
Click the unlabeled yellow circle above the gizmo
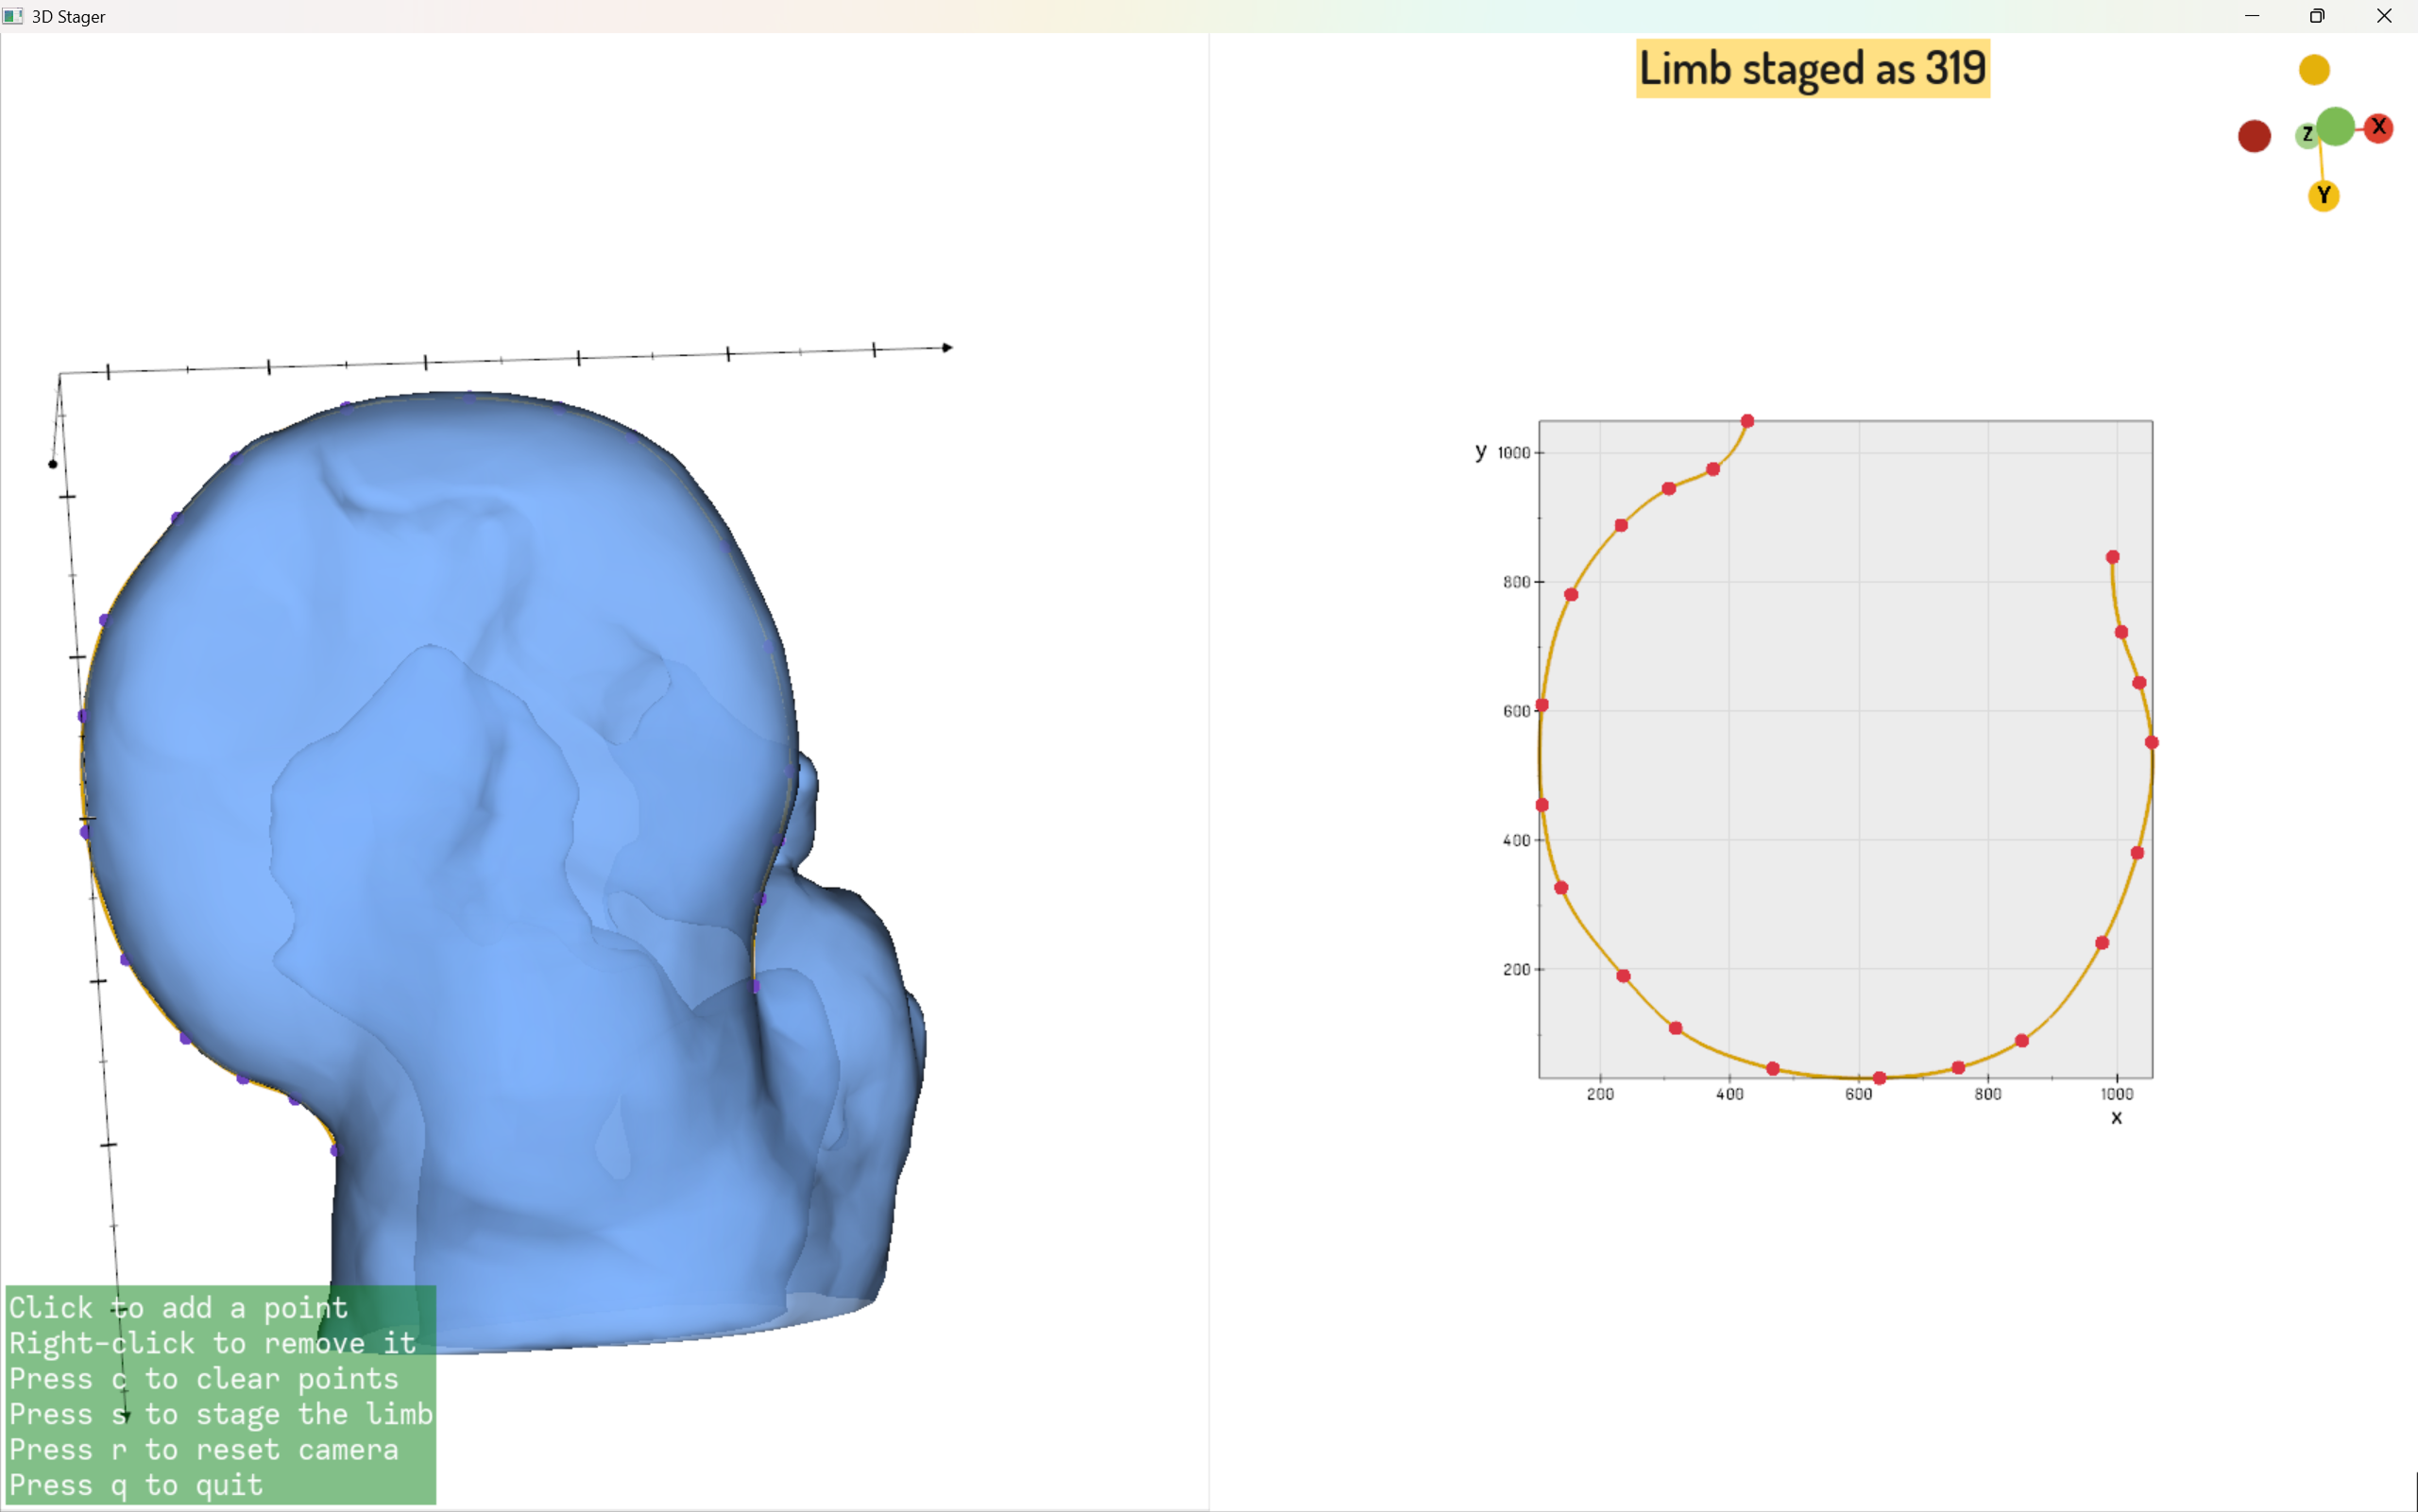[2314, 70]
